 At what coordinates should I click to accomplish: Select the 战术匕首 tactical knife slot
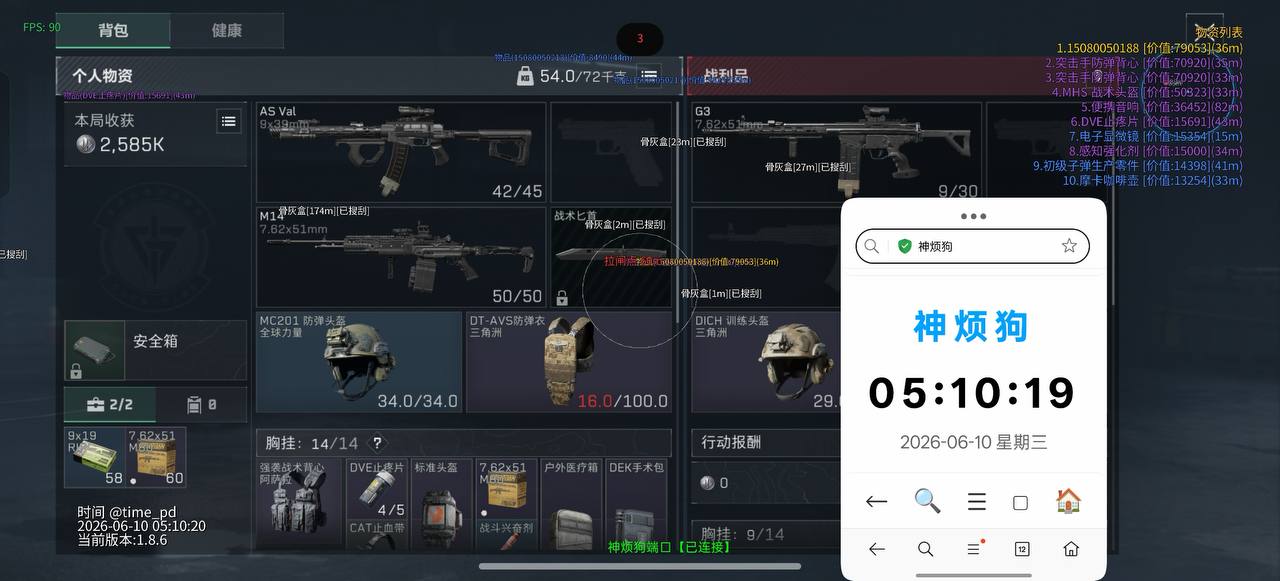(611, 256)
